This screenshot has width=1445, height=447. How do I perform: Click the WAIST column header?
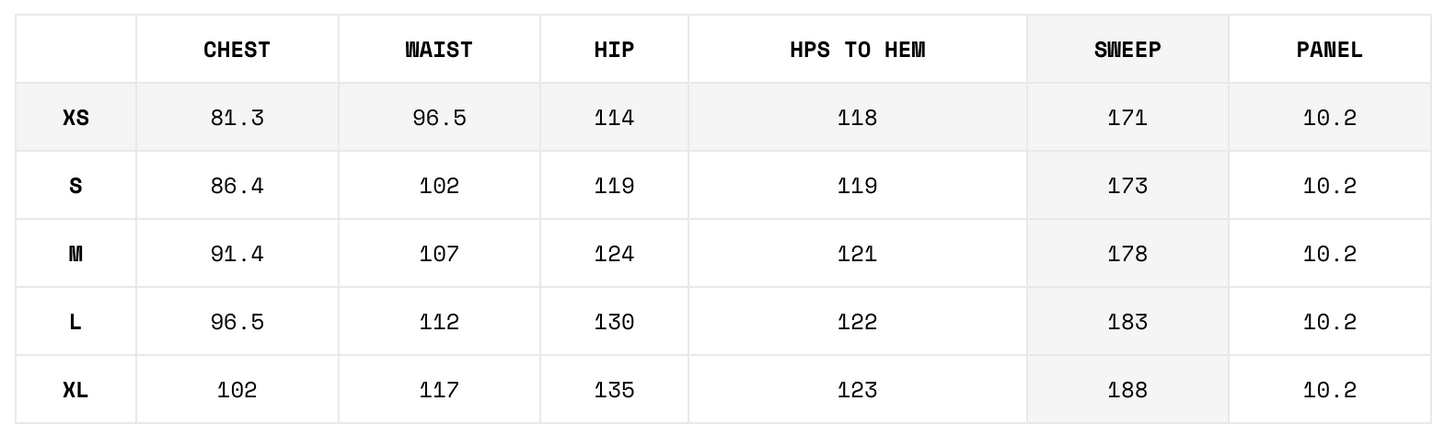pyautogui.click(x=439, y=50)
